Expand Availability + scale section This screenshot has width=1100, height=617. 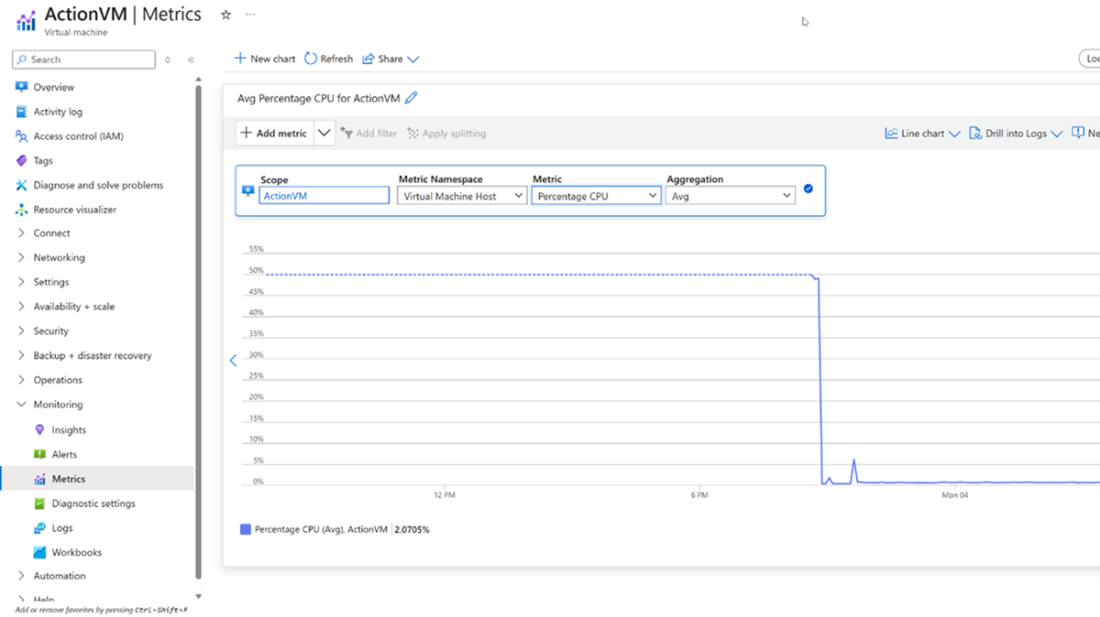[x=21, y=306]
